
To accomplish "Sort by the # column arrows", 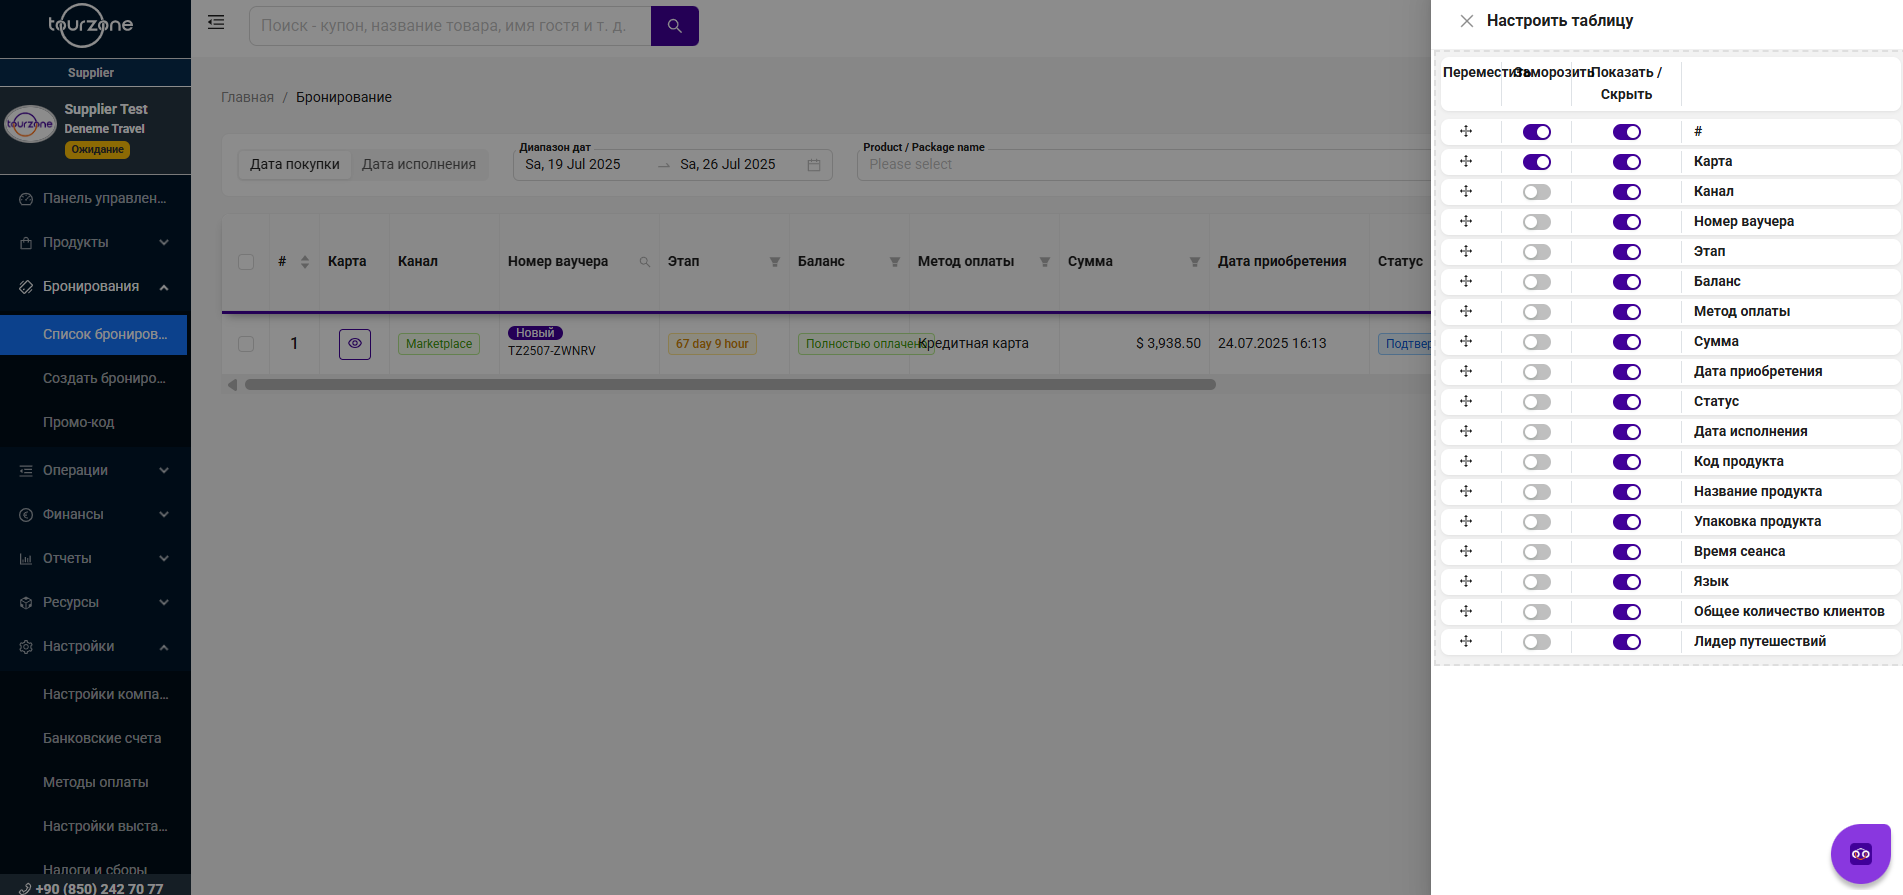I will point(305,262).
